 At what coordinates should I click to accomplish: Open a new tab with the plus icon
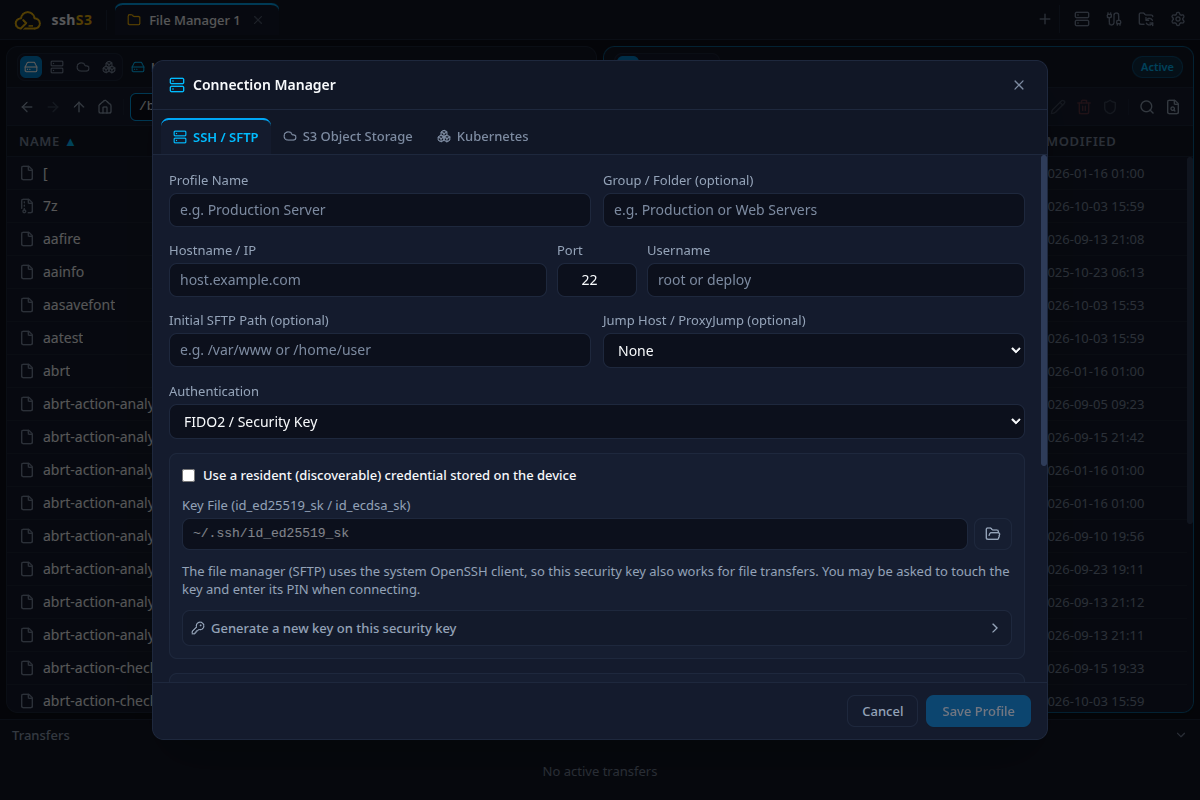pyautogui.click(x=1045, y=19)
